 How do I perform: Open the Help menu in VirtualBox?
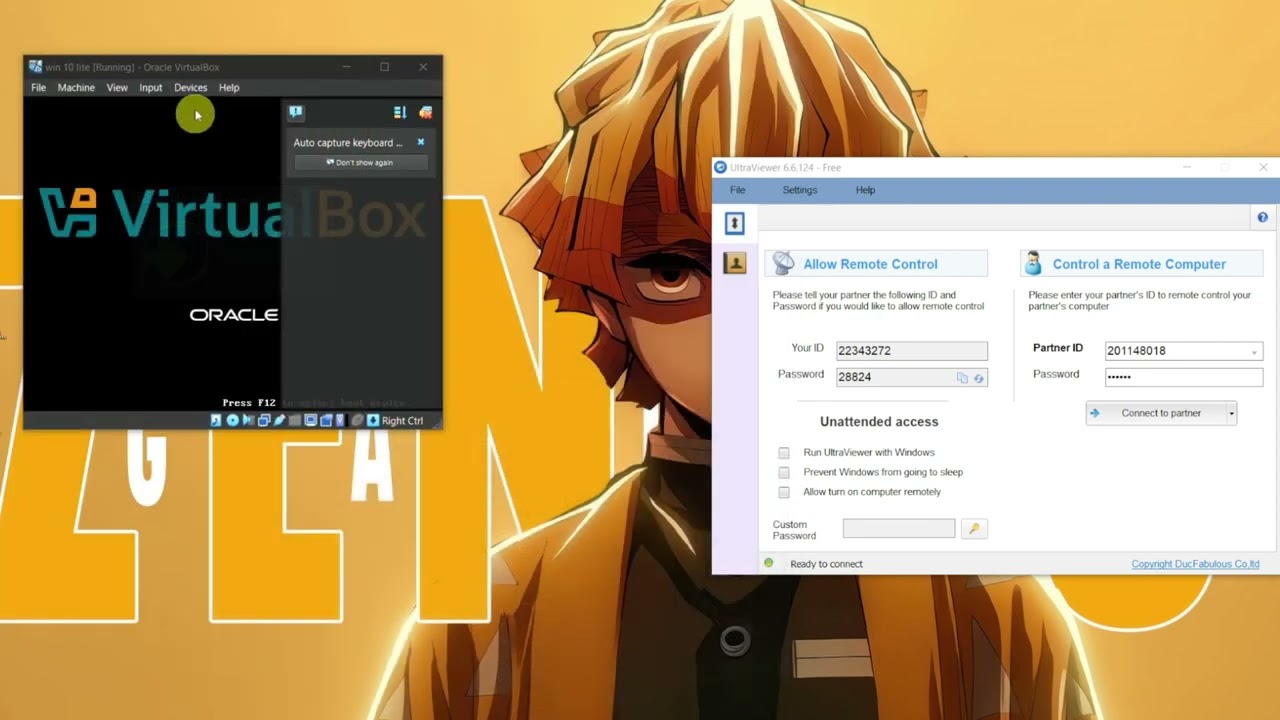pyautogui.click(x=229, y=88)
